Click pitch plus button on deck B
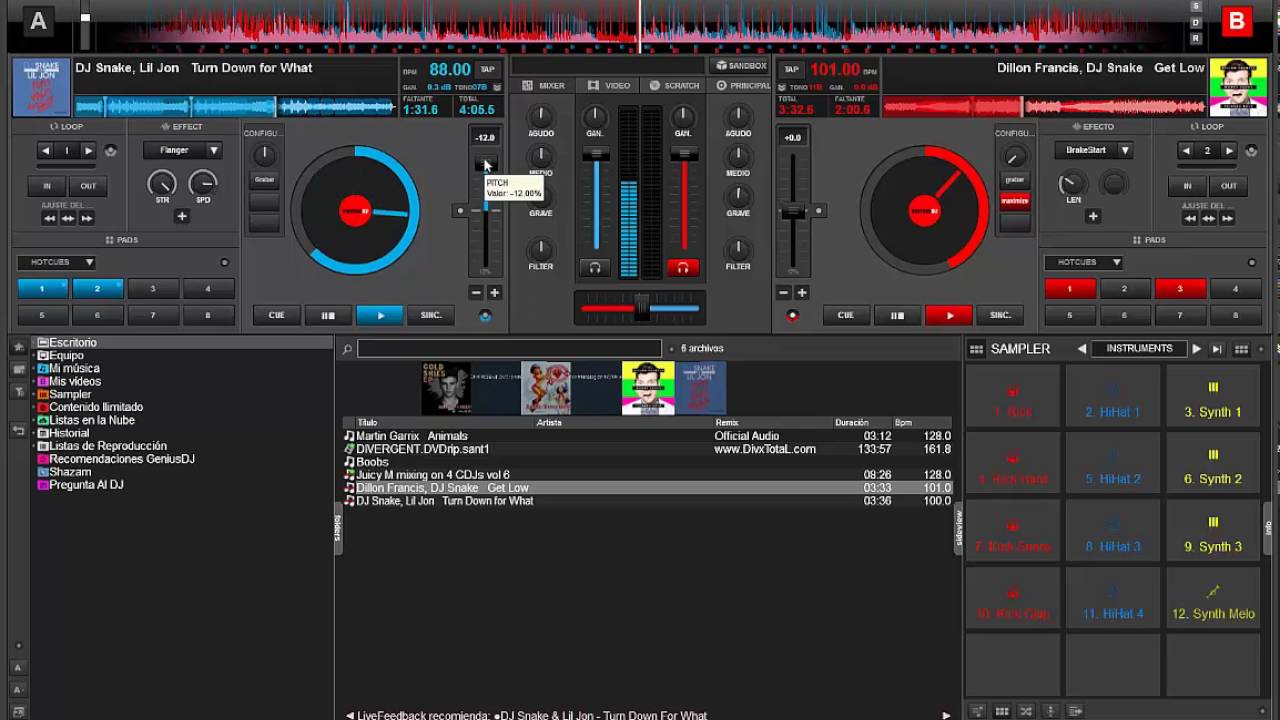Viewport: 1280px width, 720px height. coord(802,293)
